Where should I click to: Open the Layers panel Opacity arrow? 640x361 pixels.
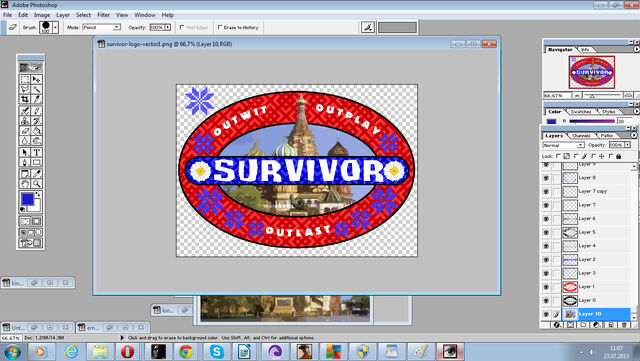627,145
